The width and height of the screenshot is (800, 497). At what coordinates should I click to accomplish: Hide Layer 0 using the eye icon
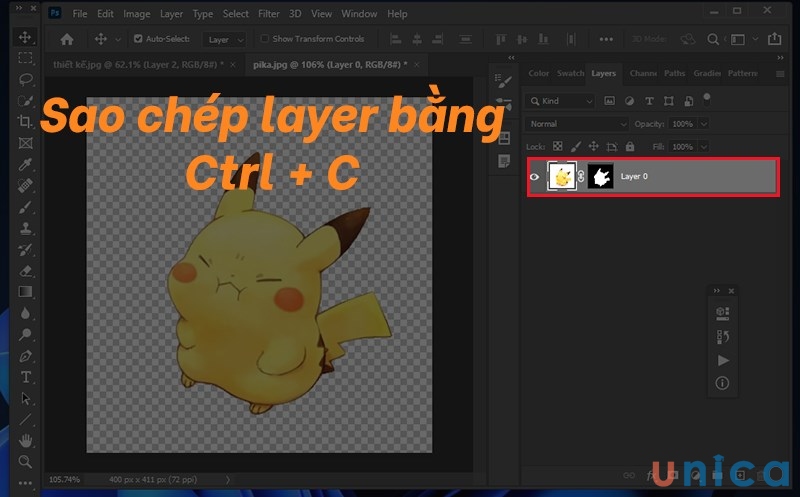click(535, 177)
